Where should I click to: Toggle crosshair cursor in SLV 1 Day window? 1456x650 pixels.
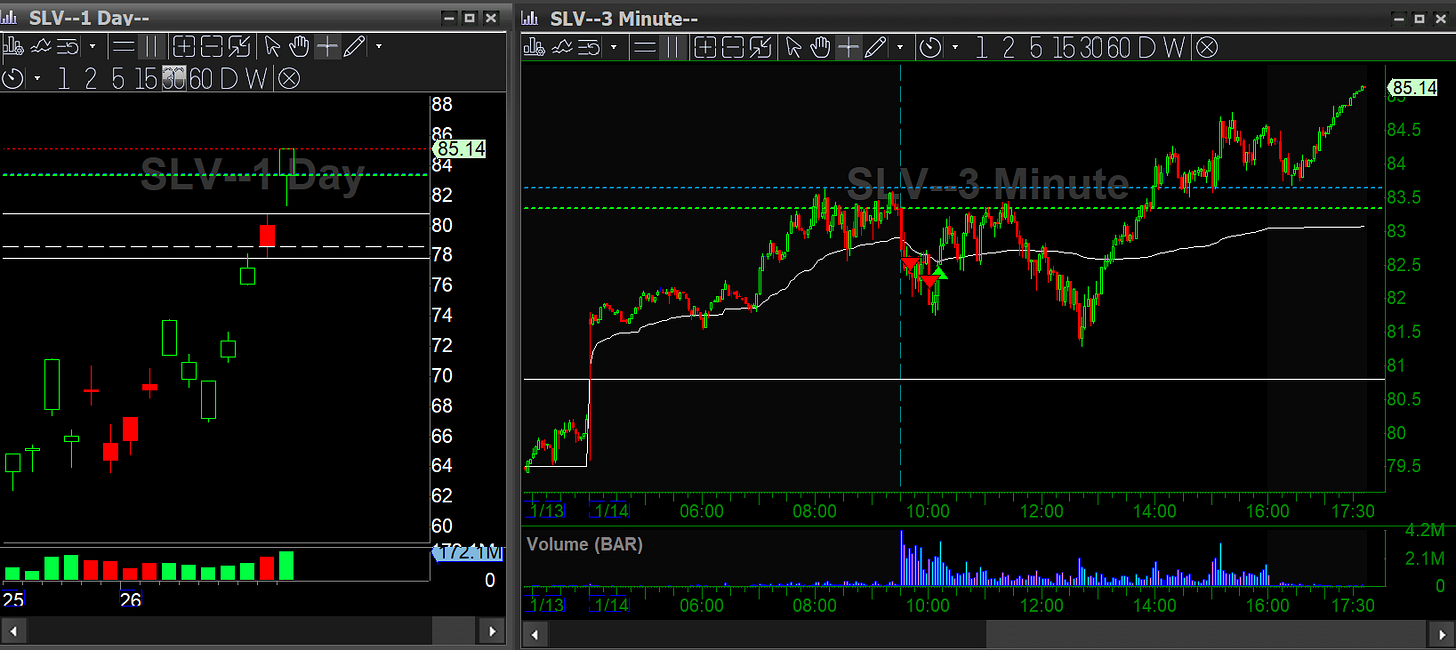click(326, 46)
